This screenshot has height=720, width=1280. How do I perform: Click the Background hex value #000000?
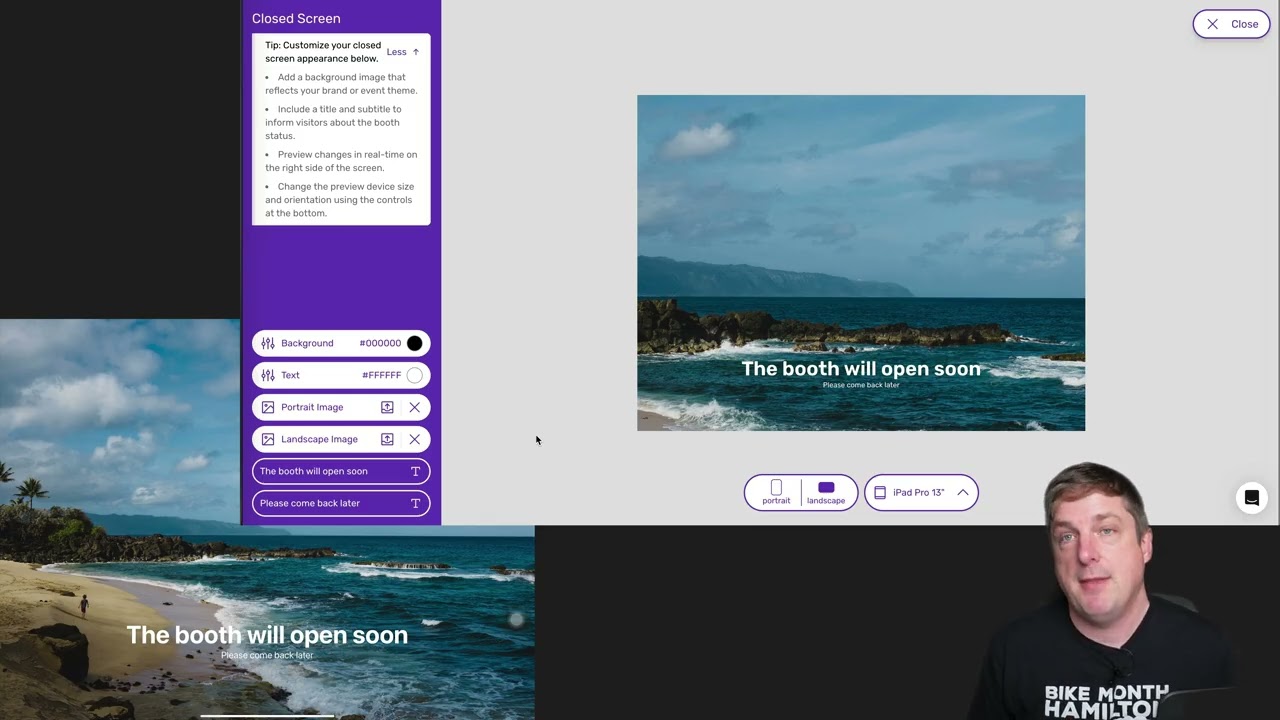pos(380,343)
